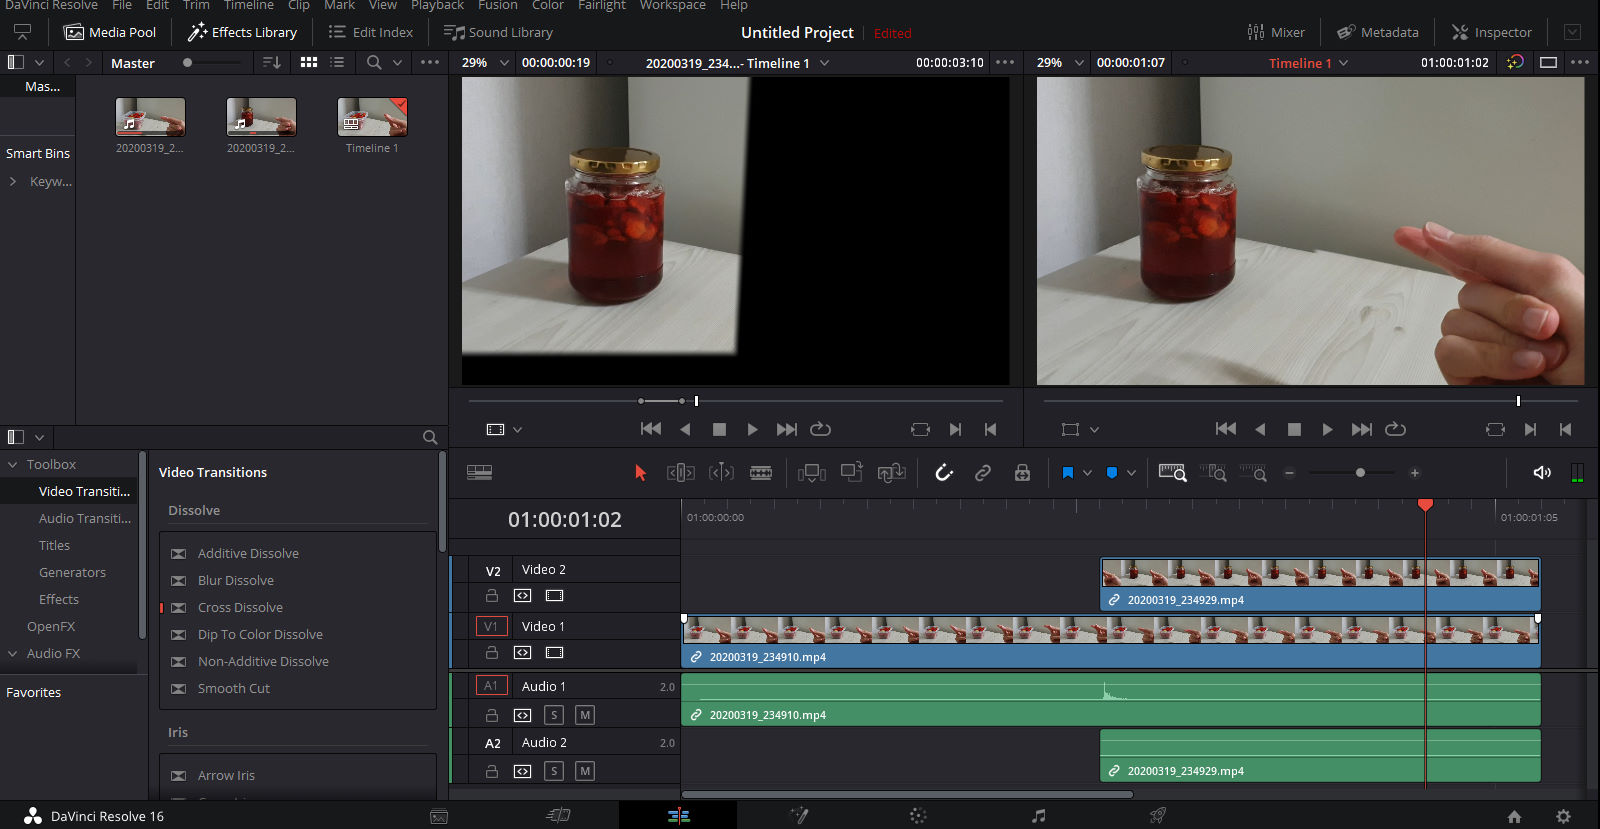Click the Replace Clip icon

(891, 472)
